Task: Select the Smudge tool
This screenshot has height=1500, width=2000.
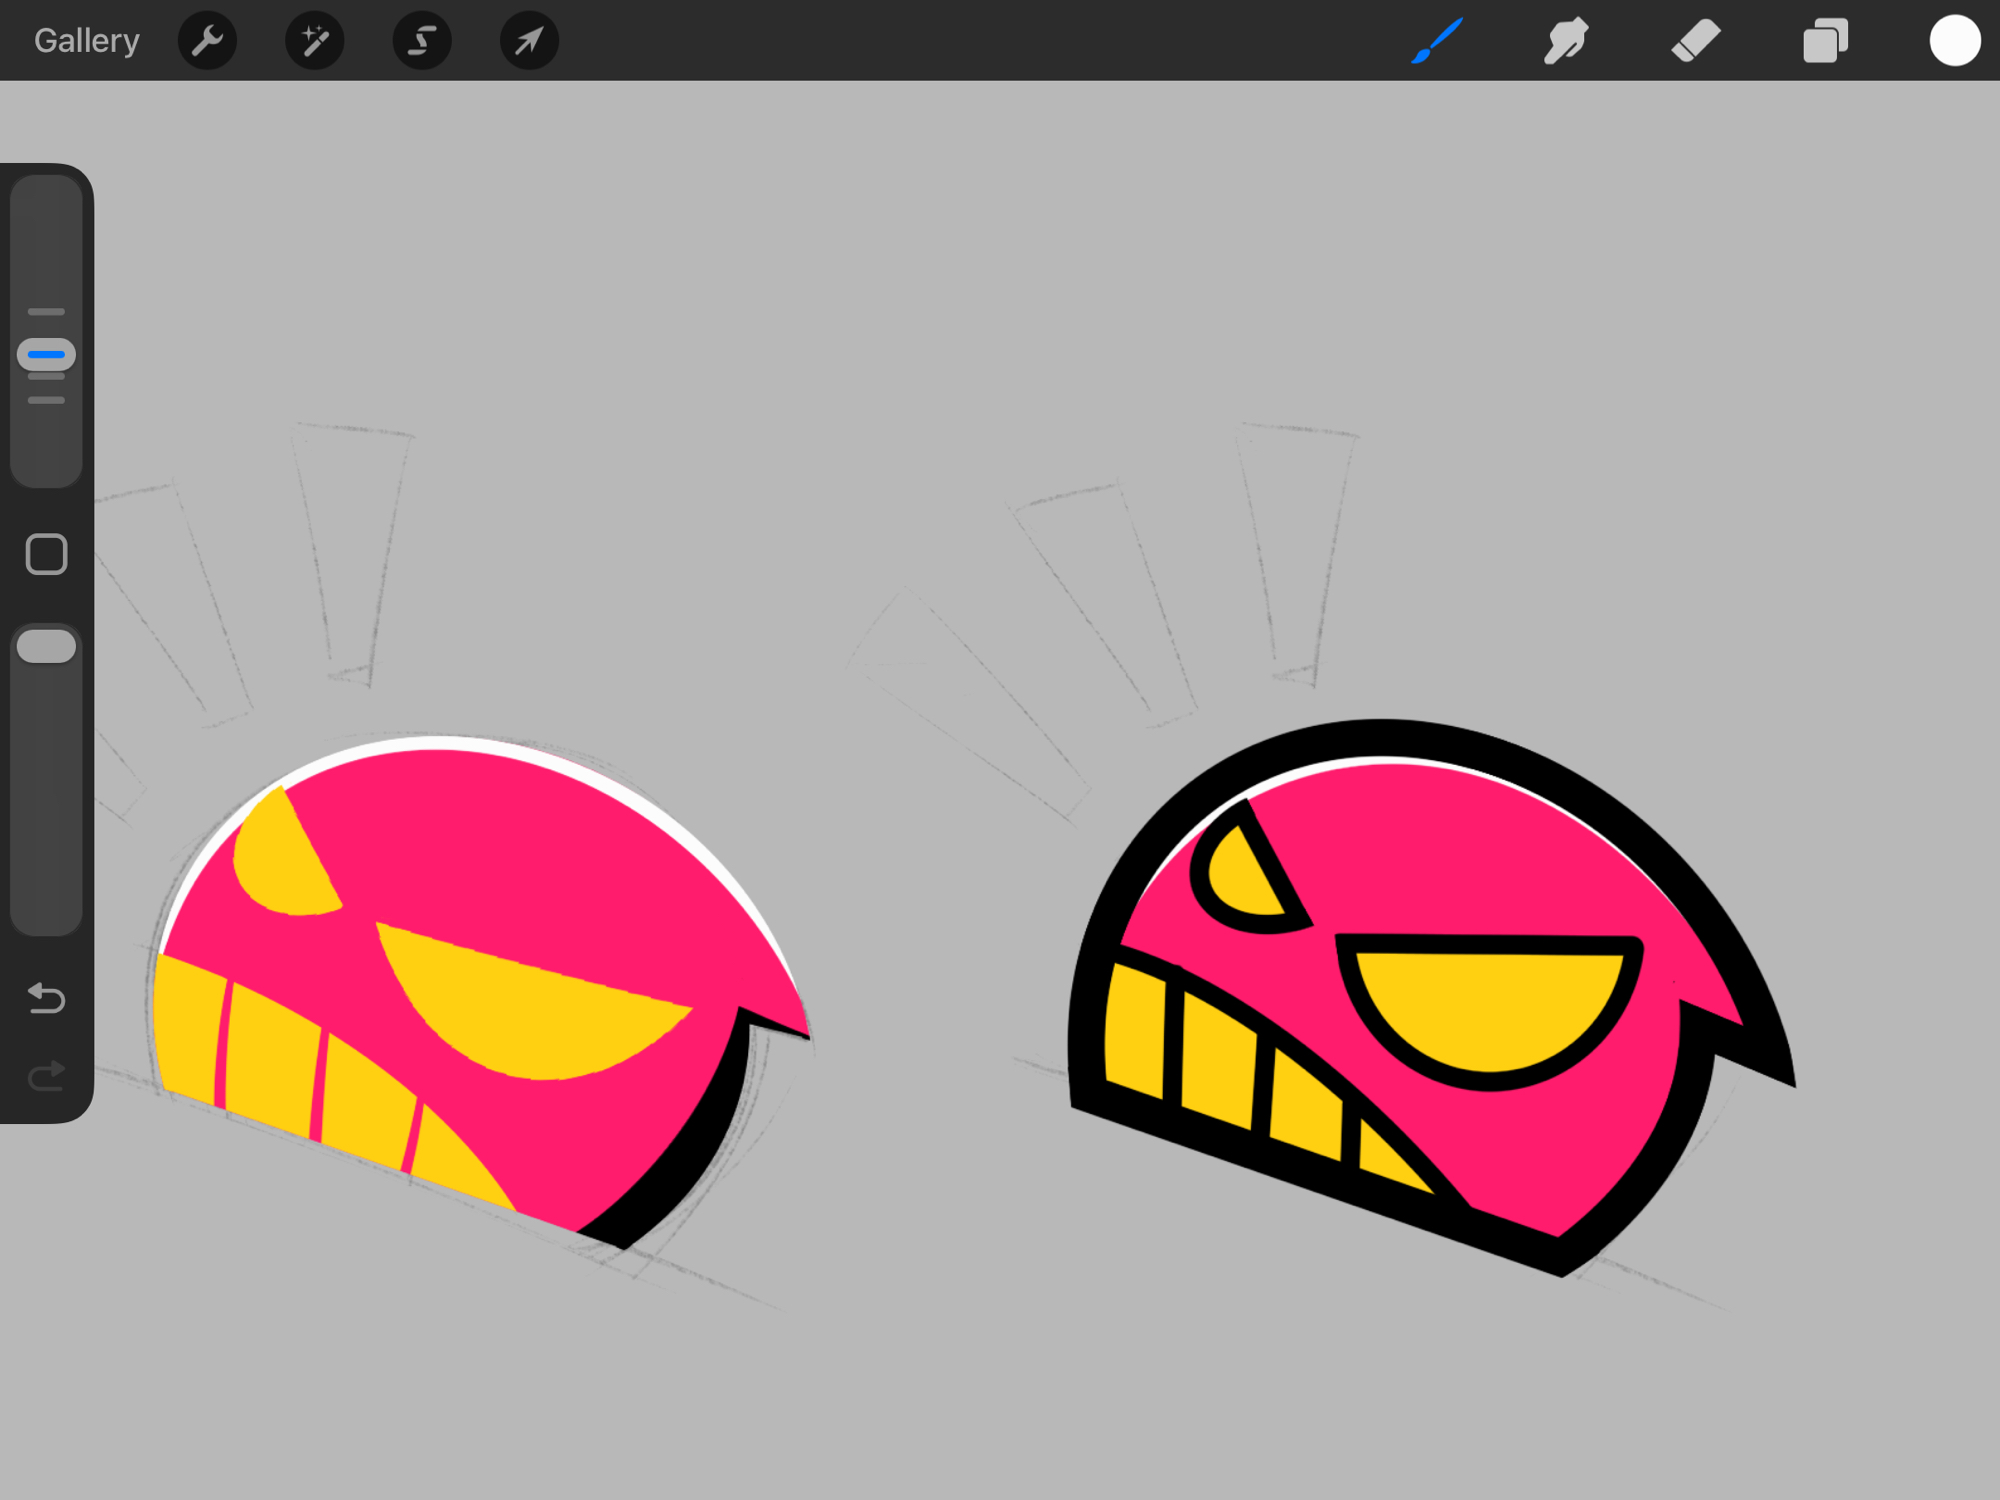Action: tap(1565, 41)
